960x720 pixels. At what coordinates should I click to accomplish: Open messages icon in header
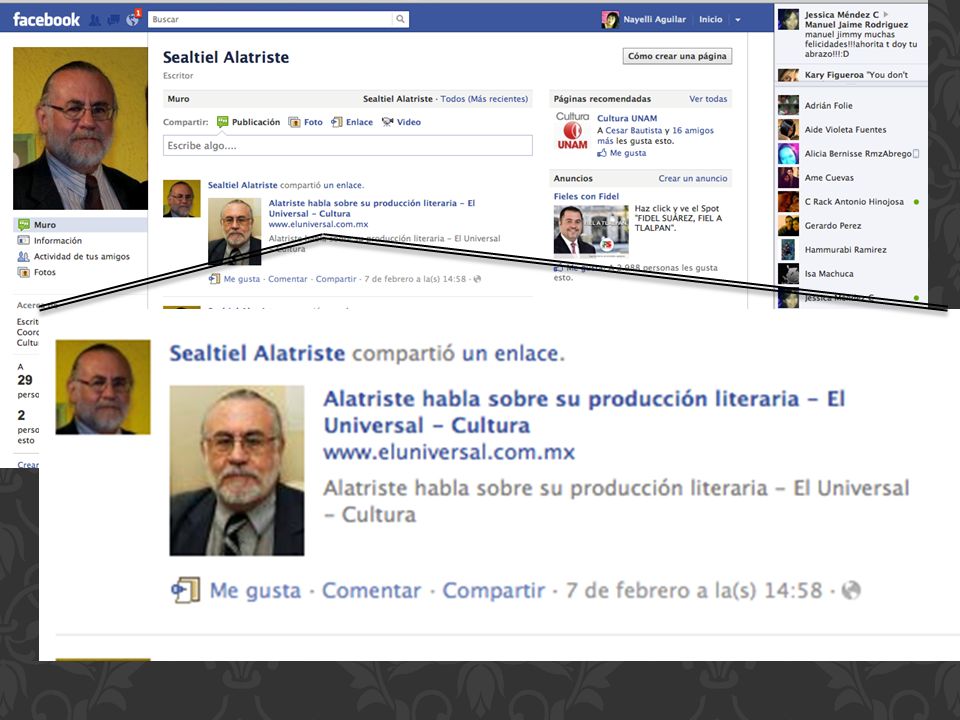pyautogui.click(x=113, y=20)
